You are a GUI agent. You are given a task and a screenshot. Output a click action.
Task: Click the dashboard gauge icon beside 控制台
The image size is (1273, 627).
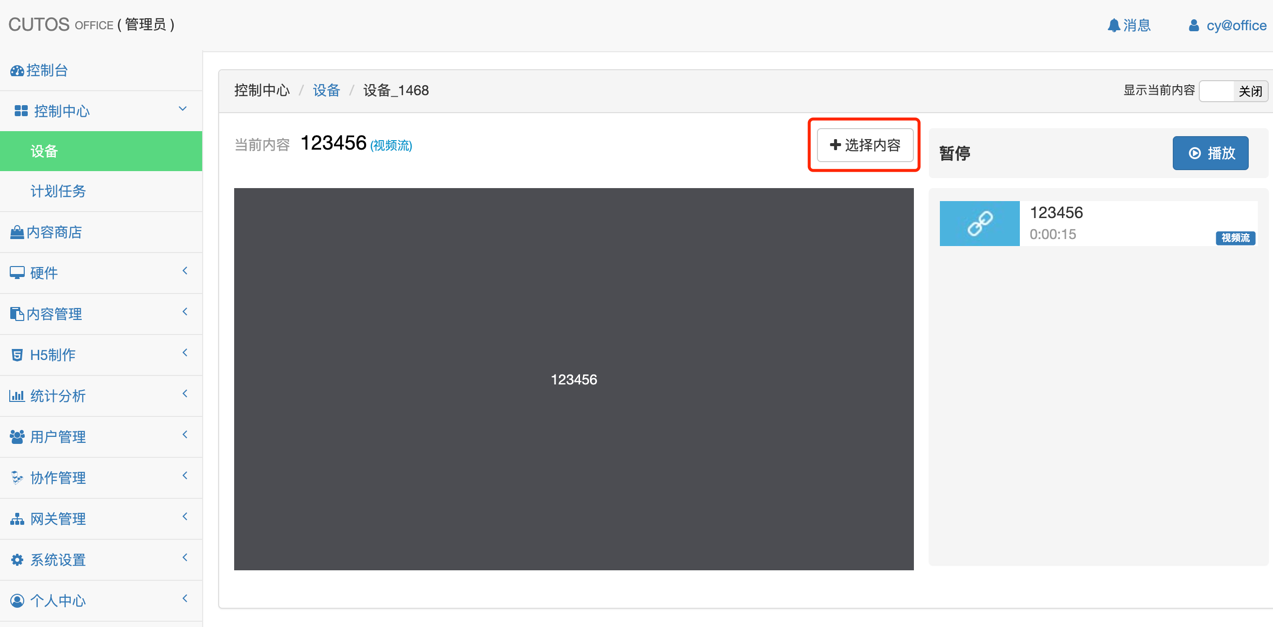click(x=17, y=71)
